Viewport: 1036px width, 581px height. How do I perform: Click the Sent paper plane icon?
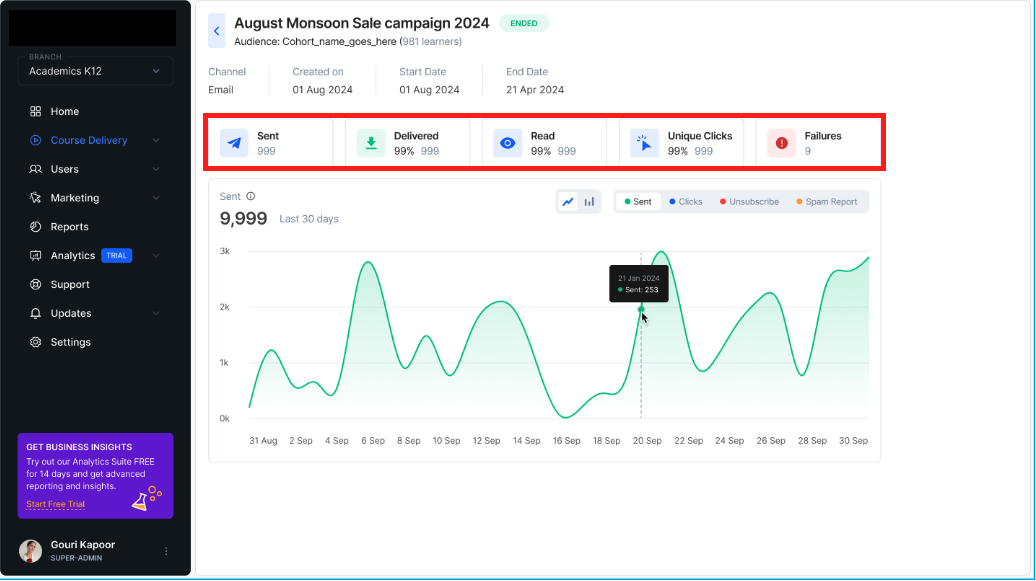(234, 143)
